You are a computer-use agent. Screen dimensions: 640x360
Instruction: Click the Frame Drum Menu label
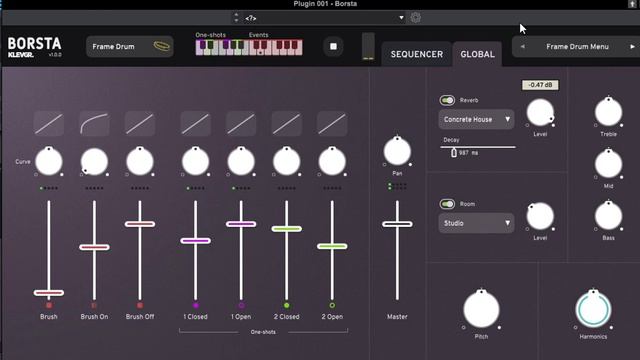(x=577, y=47)
